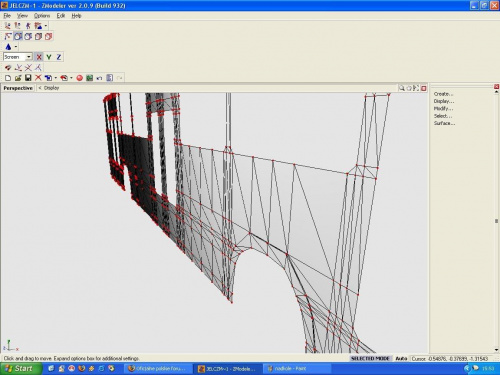Toggle the X axis lock
Viewport: 500px width, 375px height.
39,57
